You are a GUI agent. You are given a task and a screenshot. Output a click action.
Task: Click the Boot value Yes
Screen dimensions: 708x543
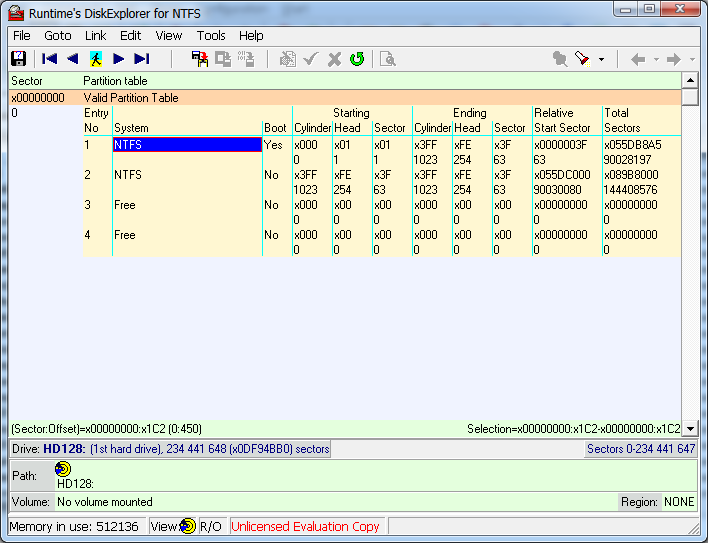click(x=273, y=145)
